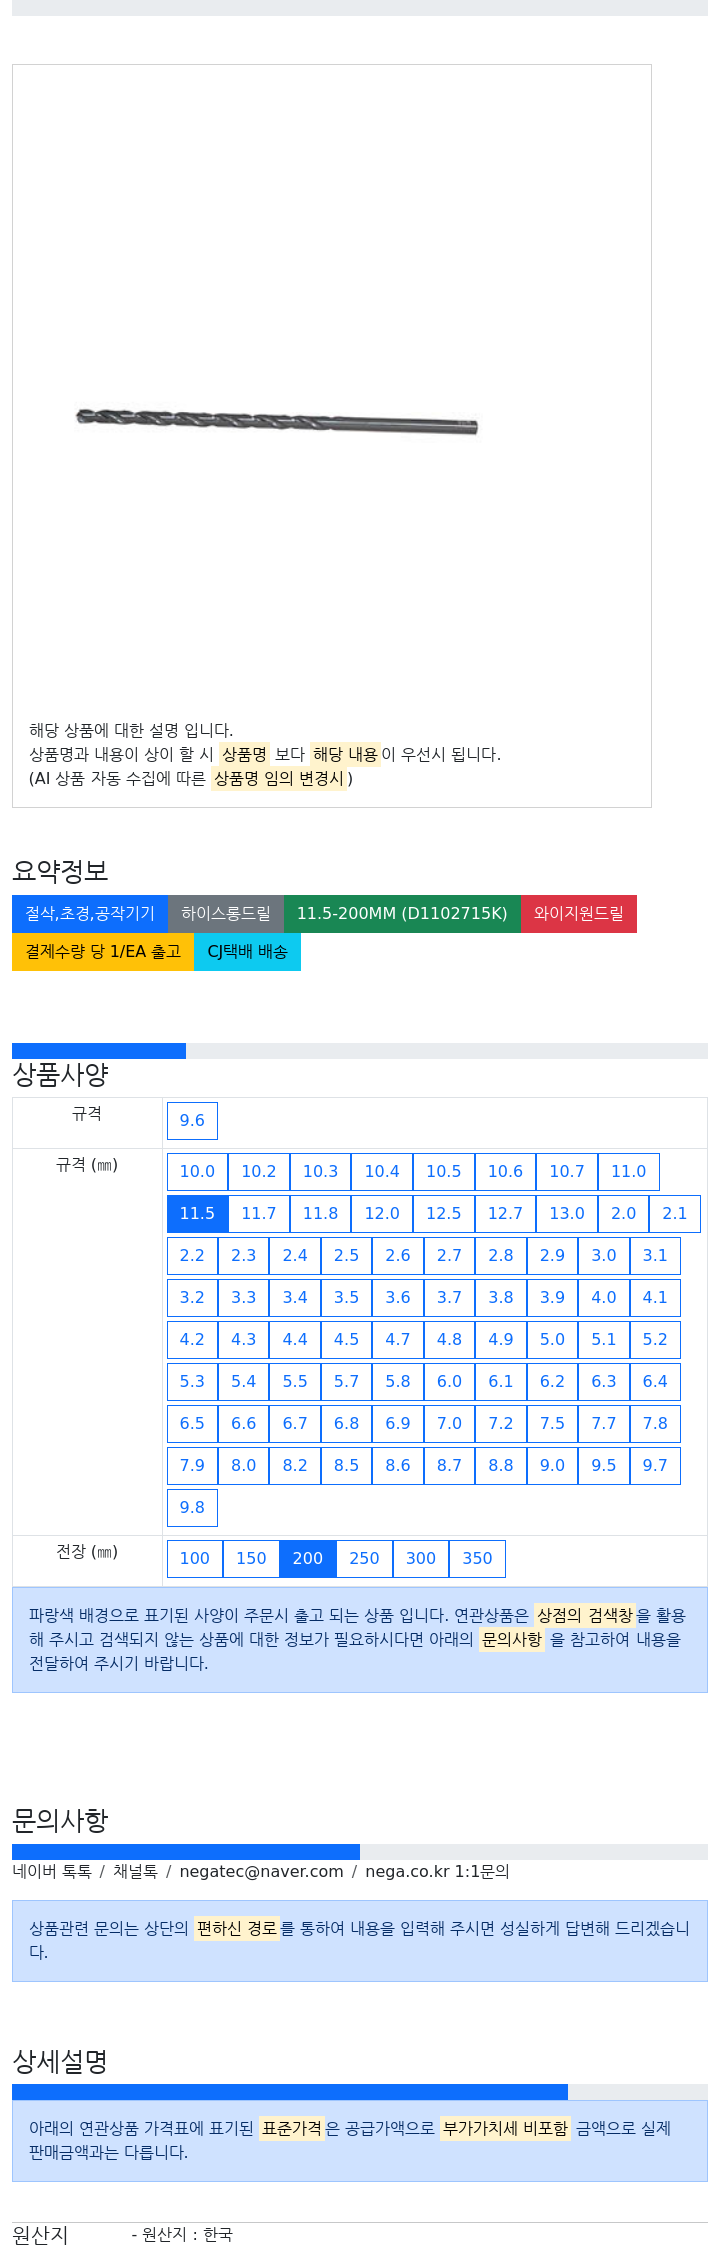Choose the 9.8 diameter option
Viewport: 720px width, 2255px height.
click(x=192, y=1508)
